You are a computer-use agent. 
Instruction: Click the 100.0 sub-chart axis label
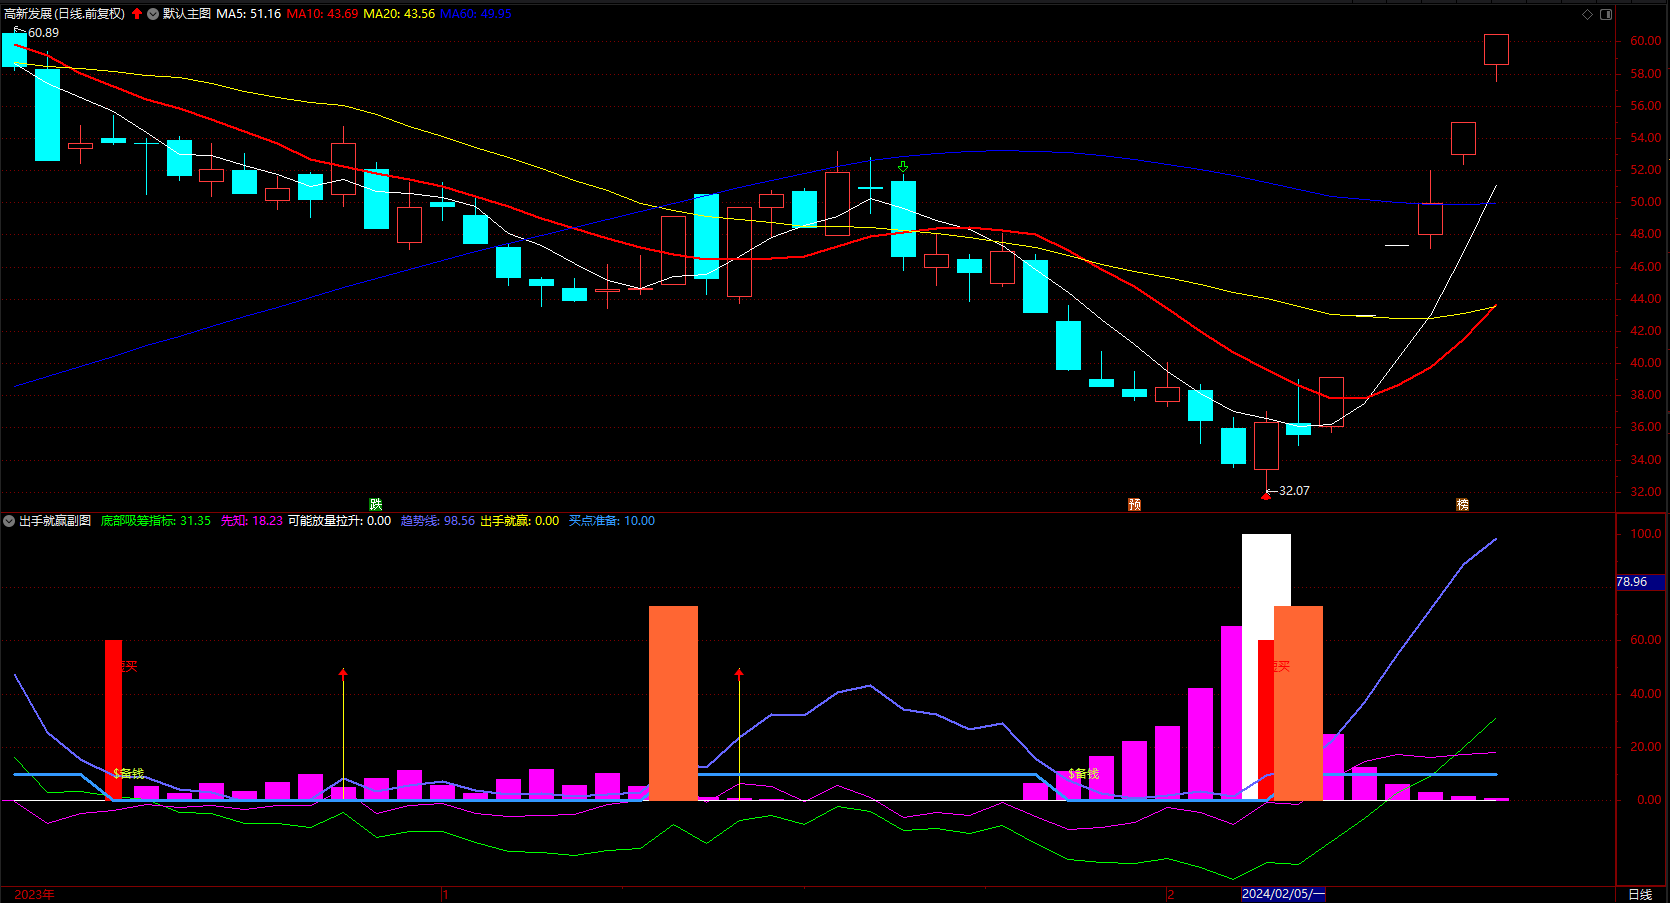tap(1646, 534)
